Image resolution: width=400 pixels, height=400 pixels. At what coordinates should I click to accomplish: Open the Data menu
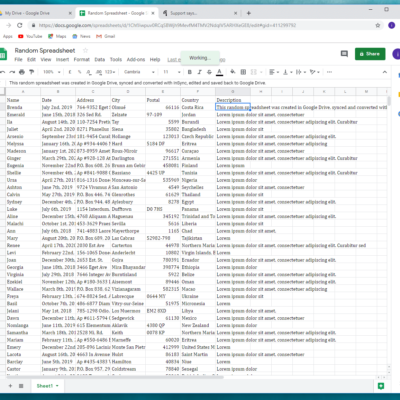pos(100,60)
